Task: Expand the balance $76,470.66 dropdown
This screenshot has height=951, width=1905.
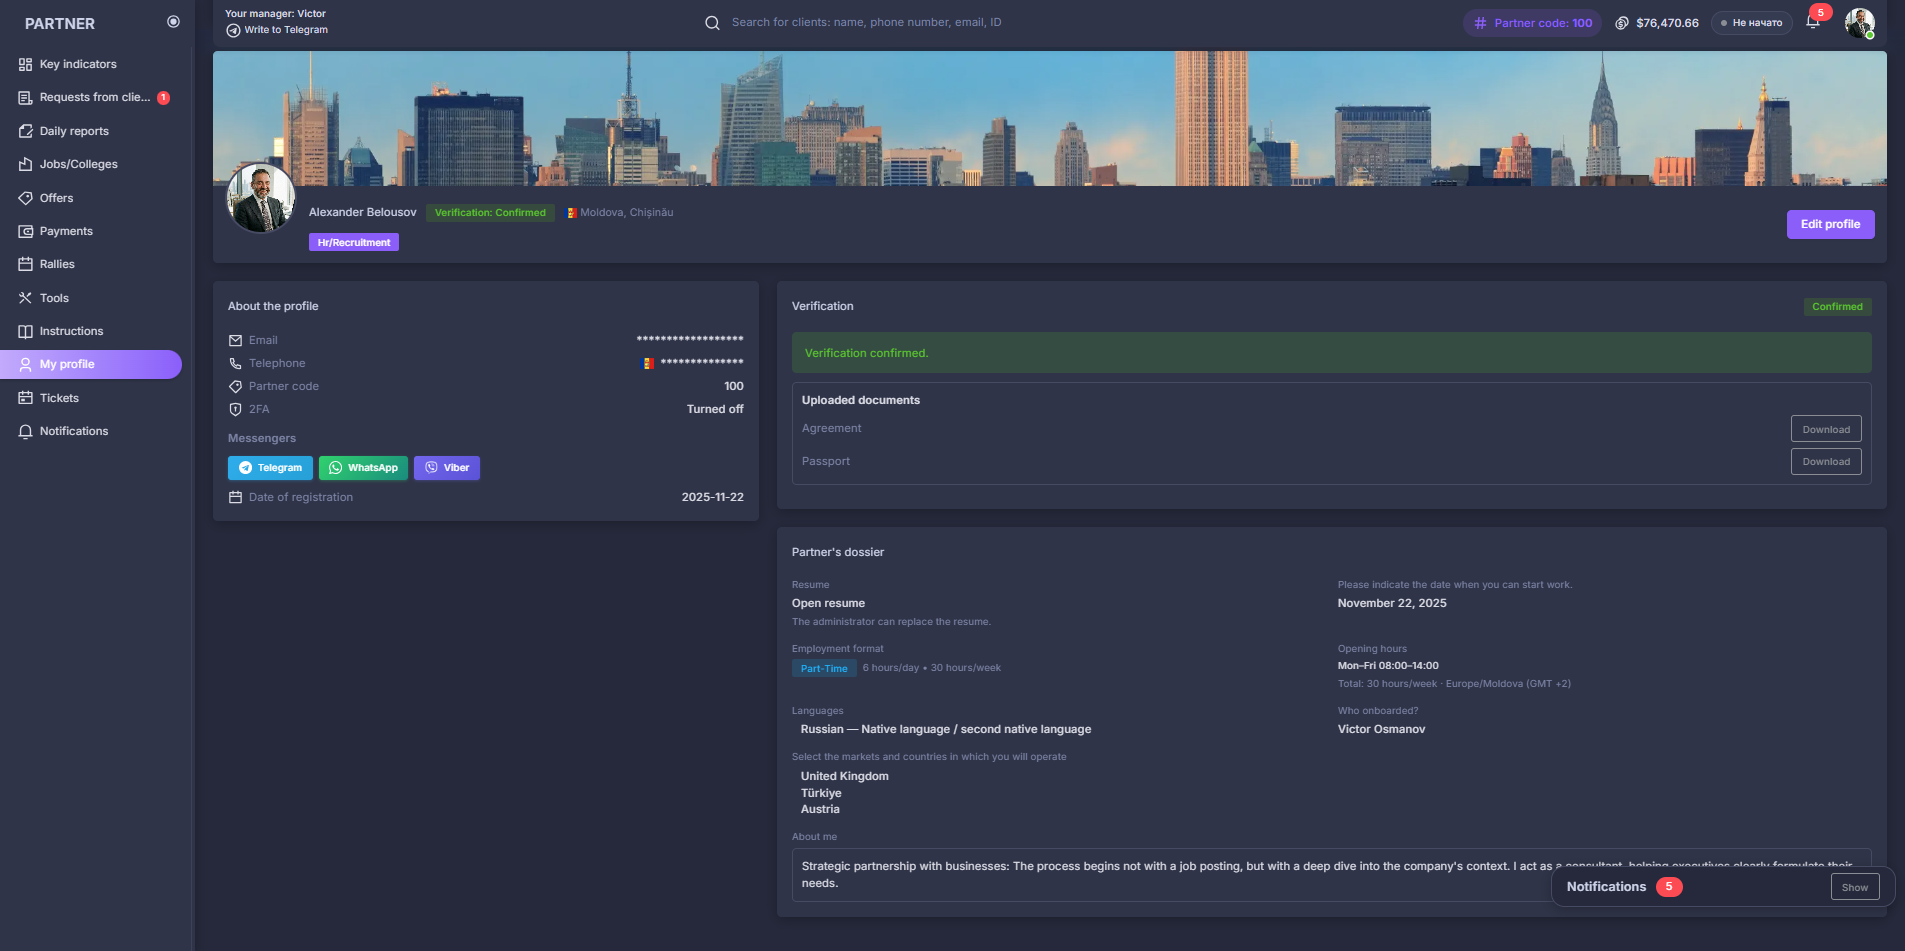Action: [1658, 22]
